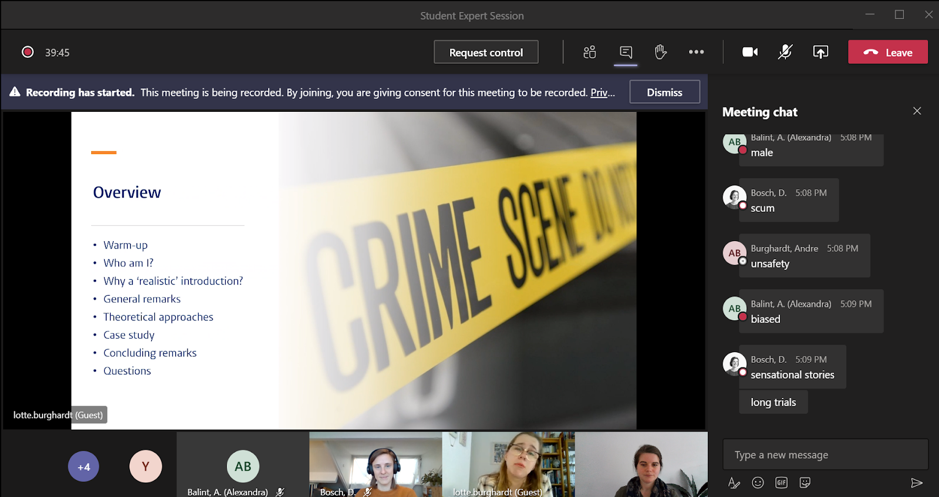
Task: Open the message Format options
Action: coord(734,483)
